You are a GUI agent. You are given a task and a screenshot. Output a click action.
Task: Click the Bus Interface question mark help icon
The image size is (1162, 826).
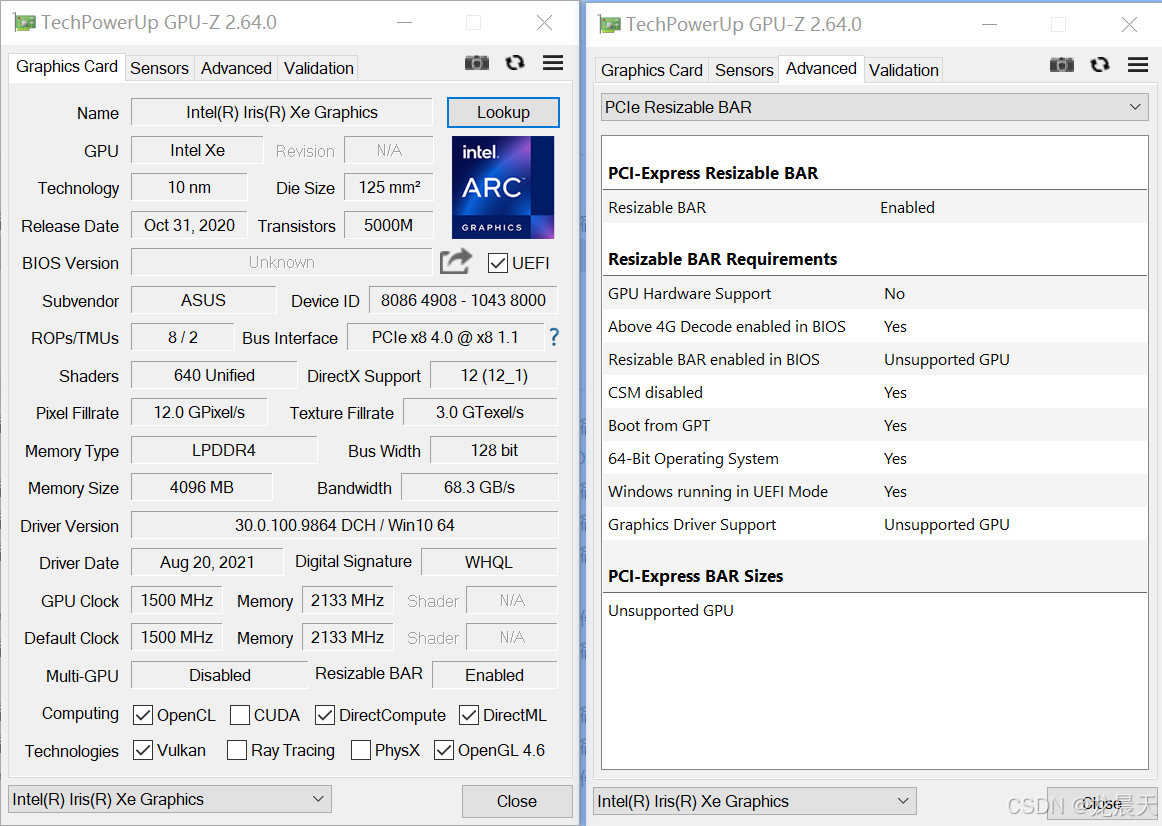tap(554, 338)
